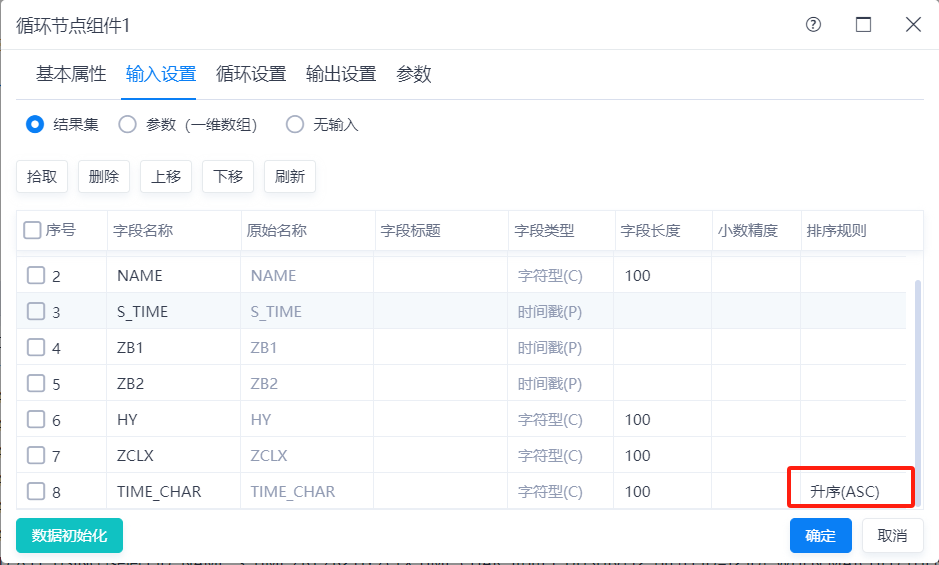Click the vertical scrollbar of the table

917,370
